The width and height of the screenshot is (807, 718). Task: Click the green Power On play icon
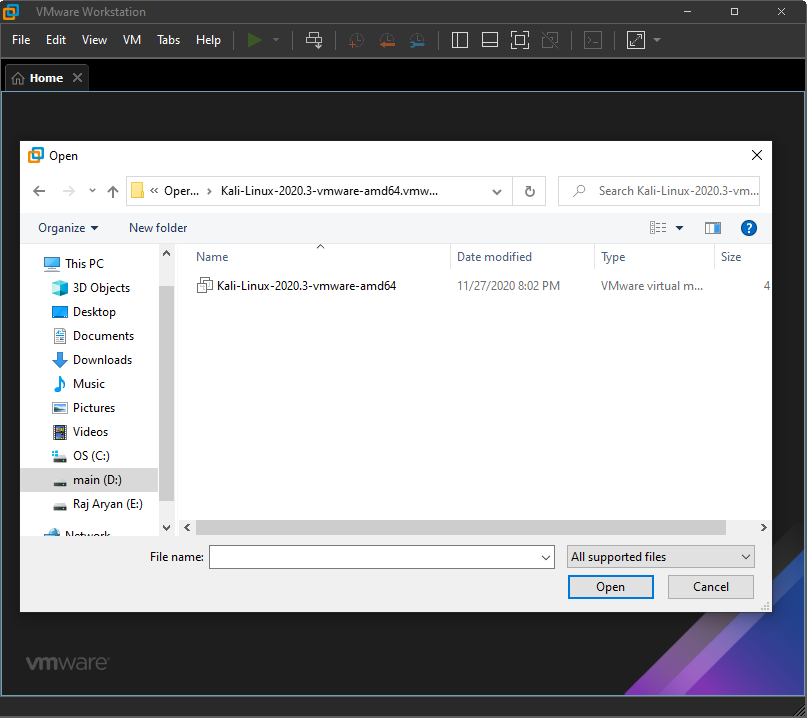[x=254, y=40]
